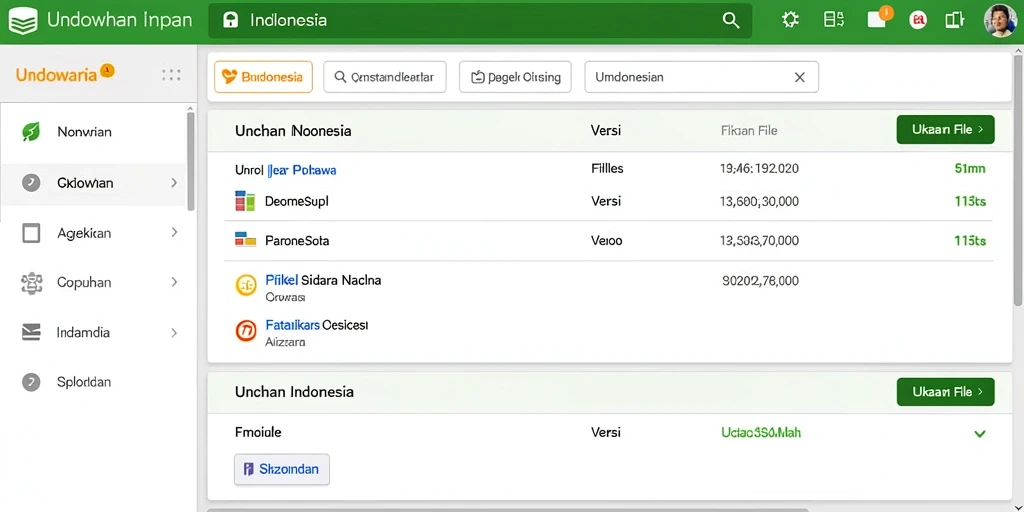Click the Budonesia filter button
Image resolution: width=1024 pixels, height=512 pixels.
click(x=263, y=77)
